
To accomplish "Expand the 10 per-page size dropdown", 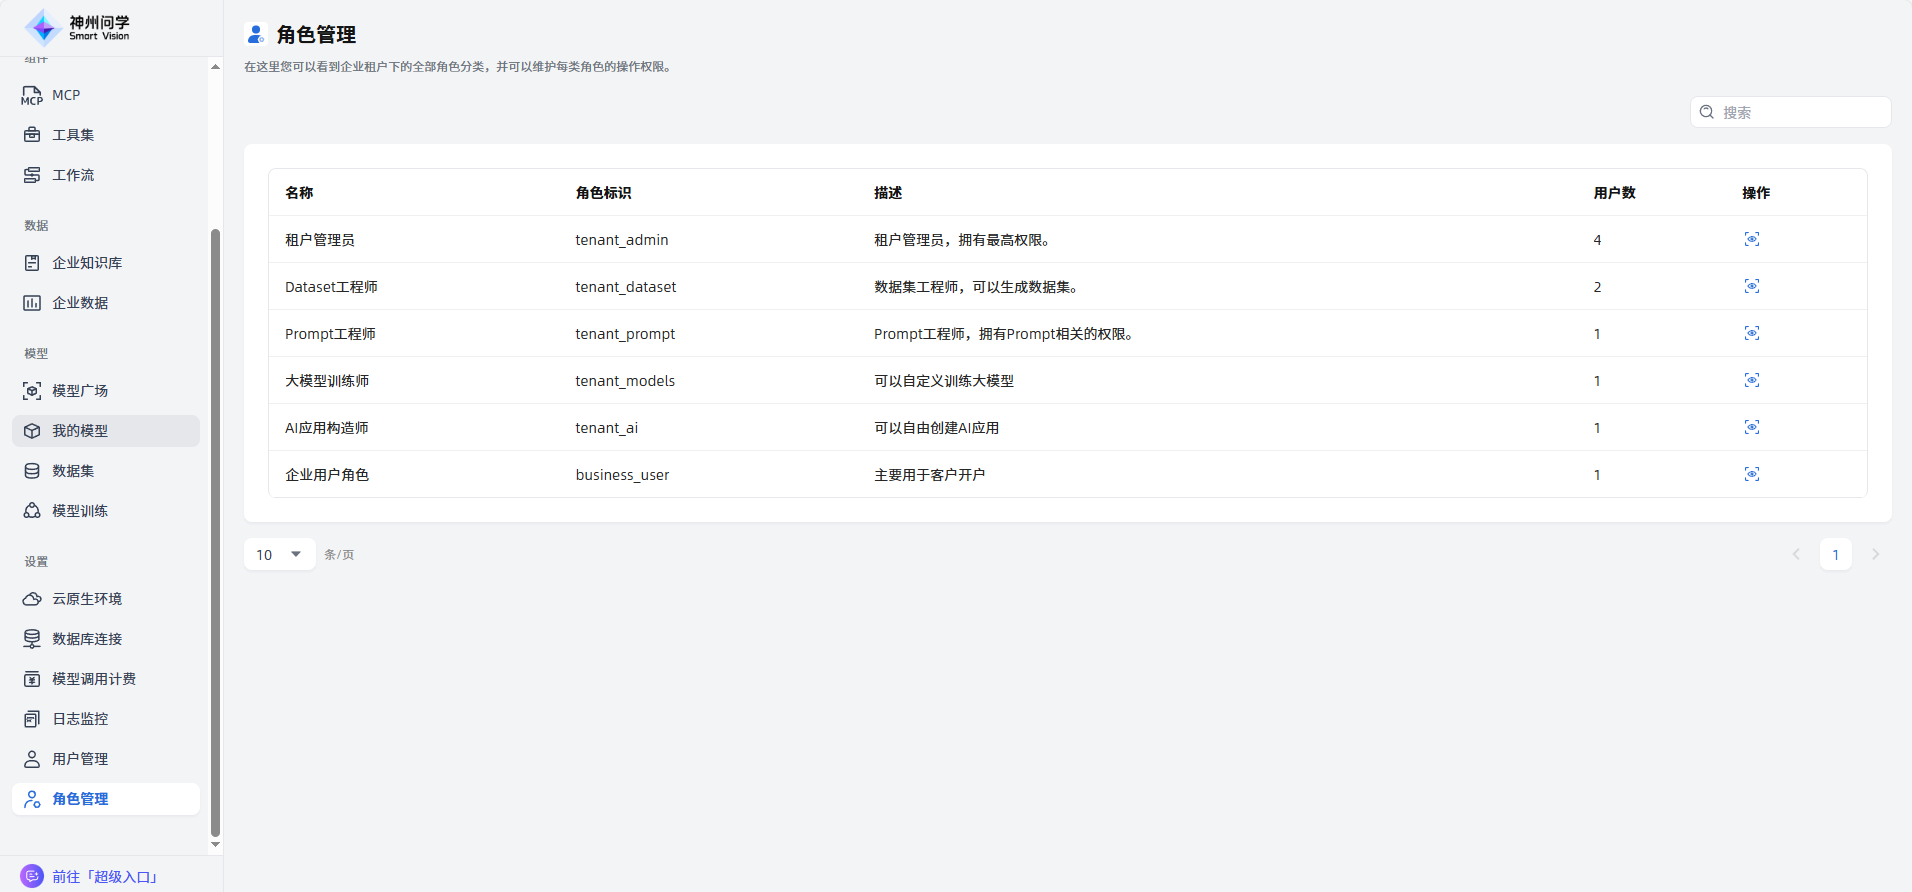I will [x=279, y=554].
